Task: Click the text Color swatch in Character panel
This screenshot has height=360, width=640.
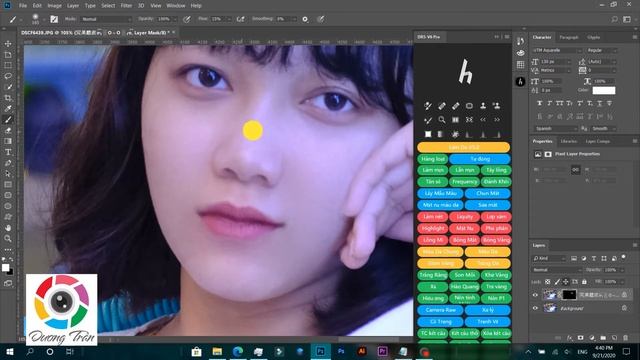Action: [x=604, y=90]
